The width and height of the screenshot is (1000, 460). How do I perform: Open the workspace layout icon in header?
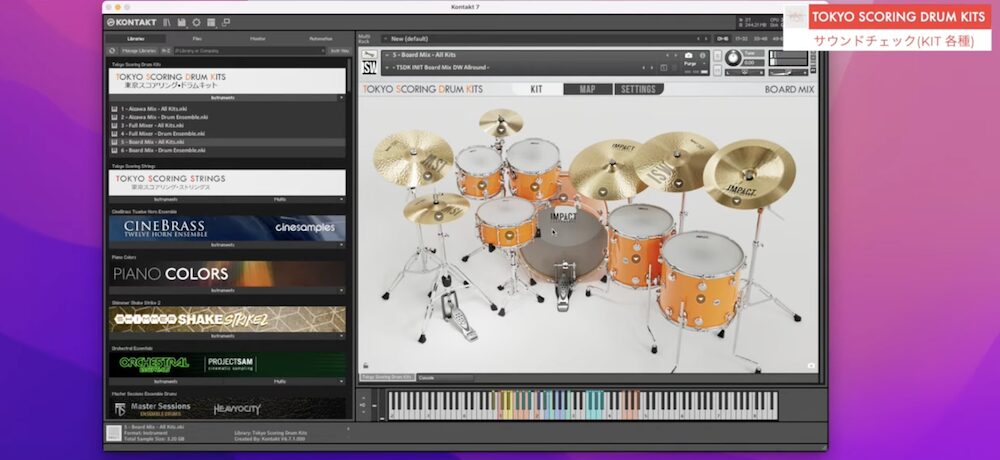211,22
